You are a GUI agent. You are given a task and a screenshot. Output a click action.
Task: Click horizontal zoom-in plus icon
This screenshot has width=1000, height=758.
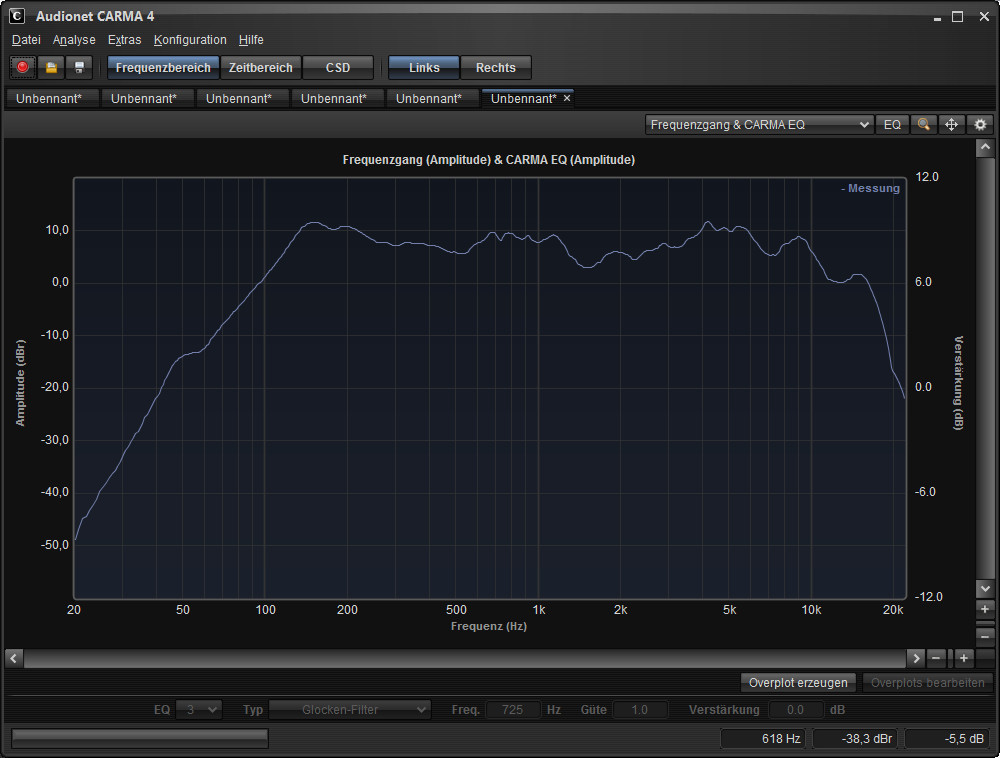click(964, 658)
